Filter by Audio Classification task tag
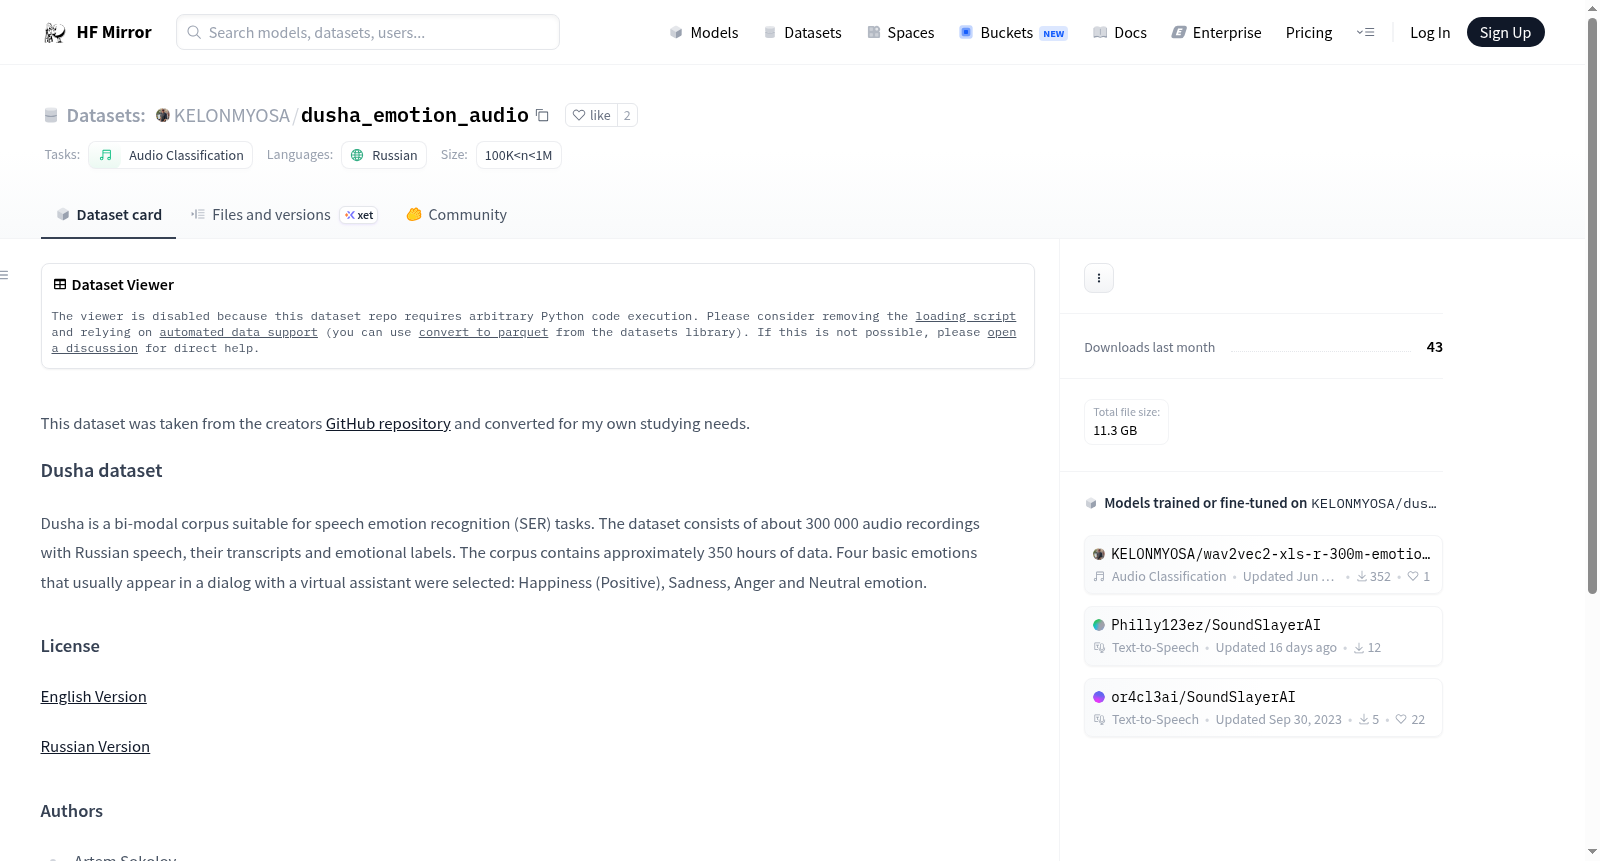 (171, 155)
